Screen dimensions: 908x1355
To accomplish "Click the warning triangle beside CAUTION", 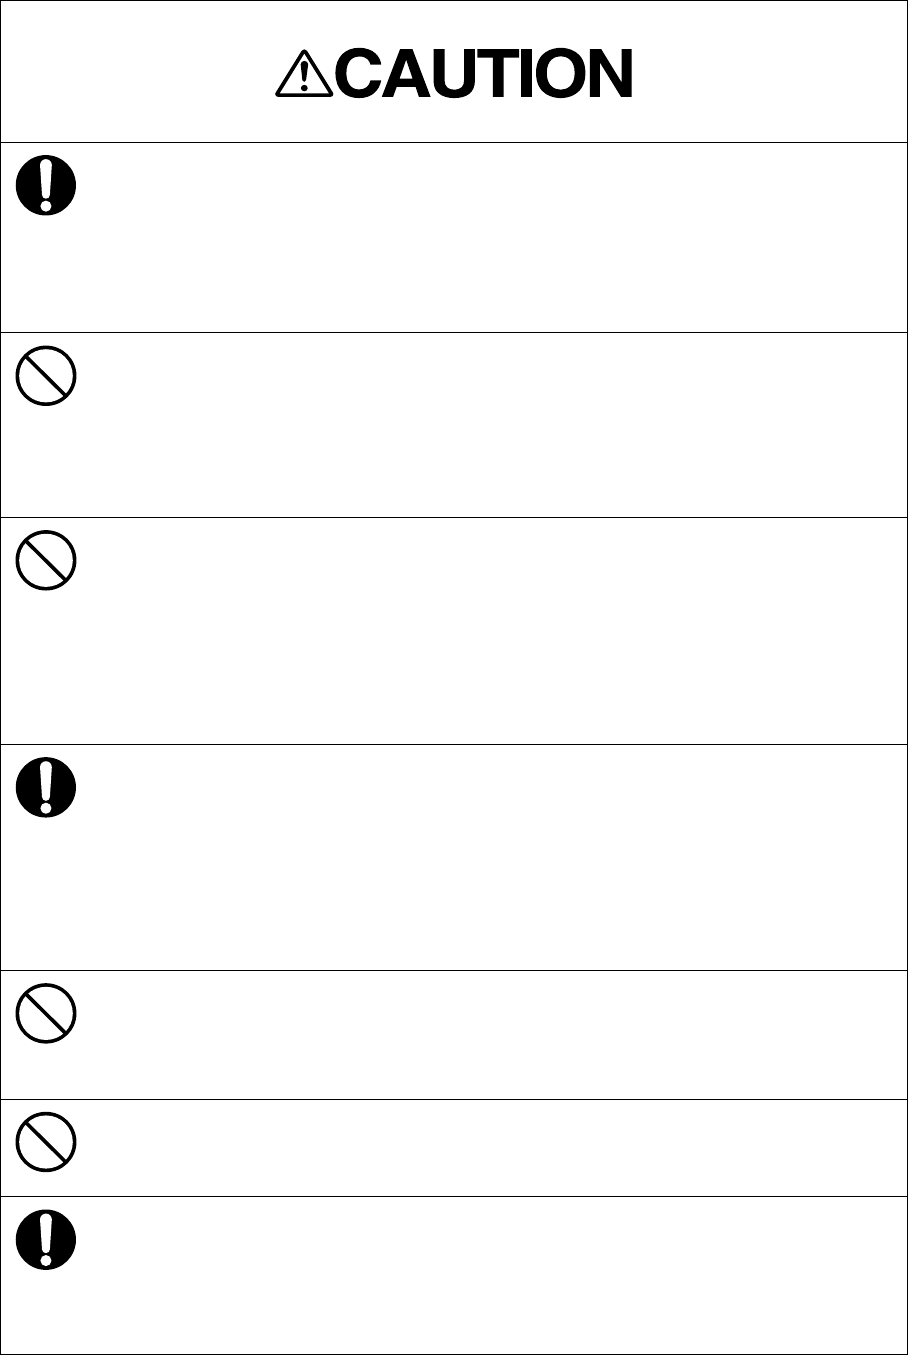I will pyautogui.click(x=302, y=74).
